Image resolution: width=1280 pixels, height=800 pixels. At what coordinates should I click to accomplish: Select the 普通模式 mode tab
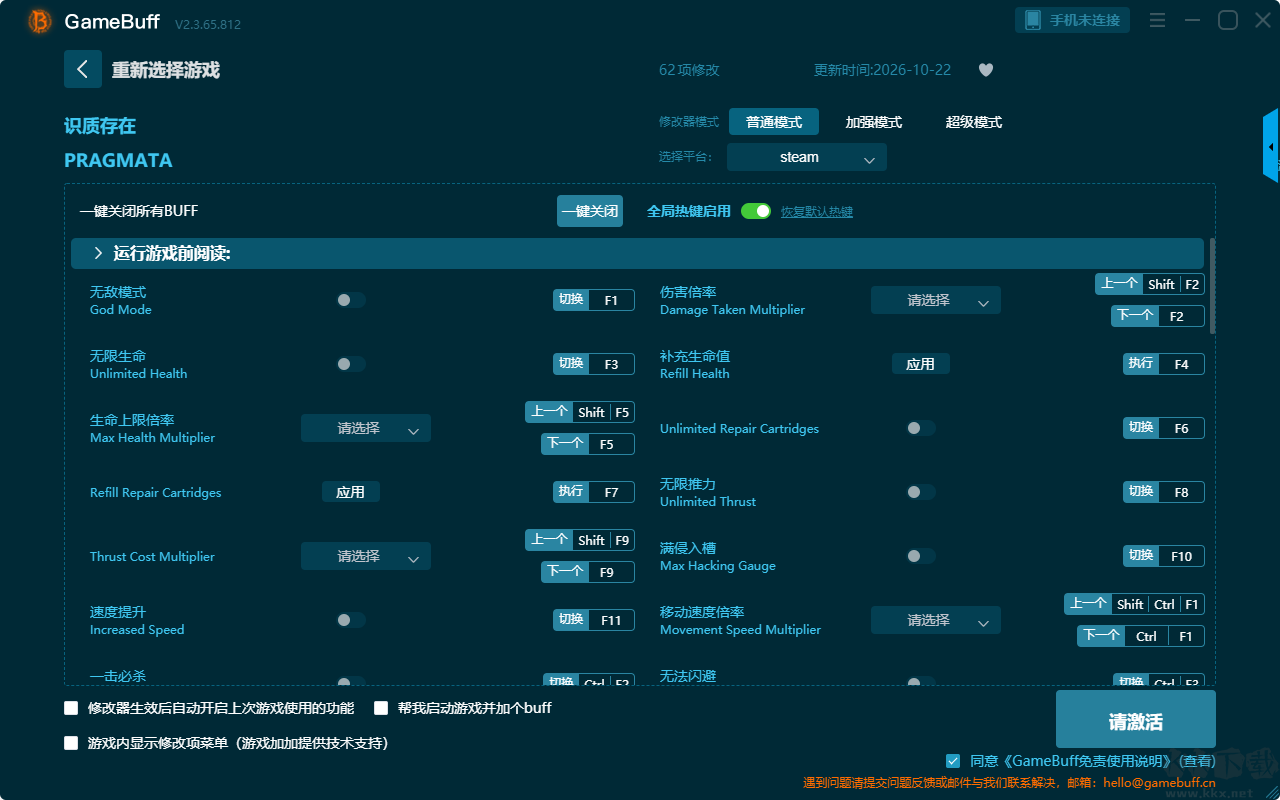(x=774, y=122)
